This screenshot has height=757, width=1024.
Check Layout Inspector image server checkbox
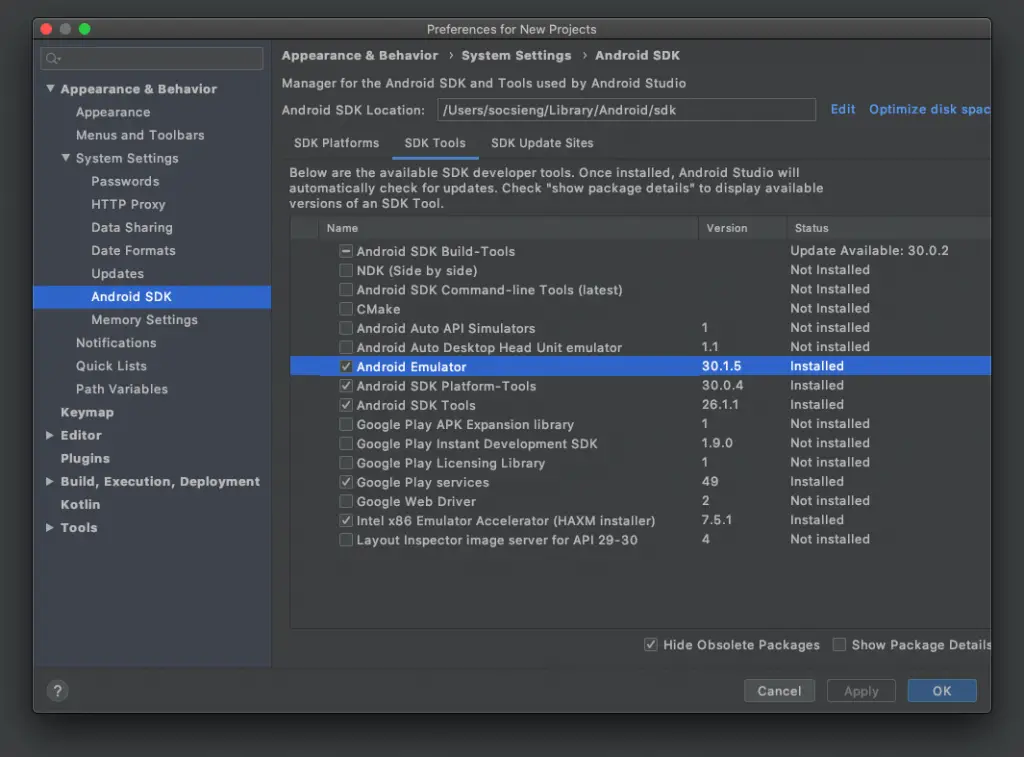coord(345,540)
